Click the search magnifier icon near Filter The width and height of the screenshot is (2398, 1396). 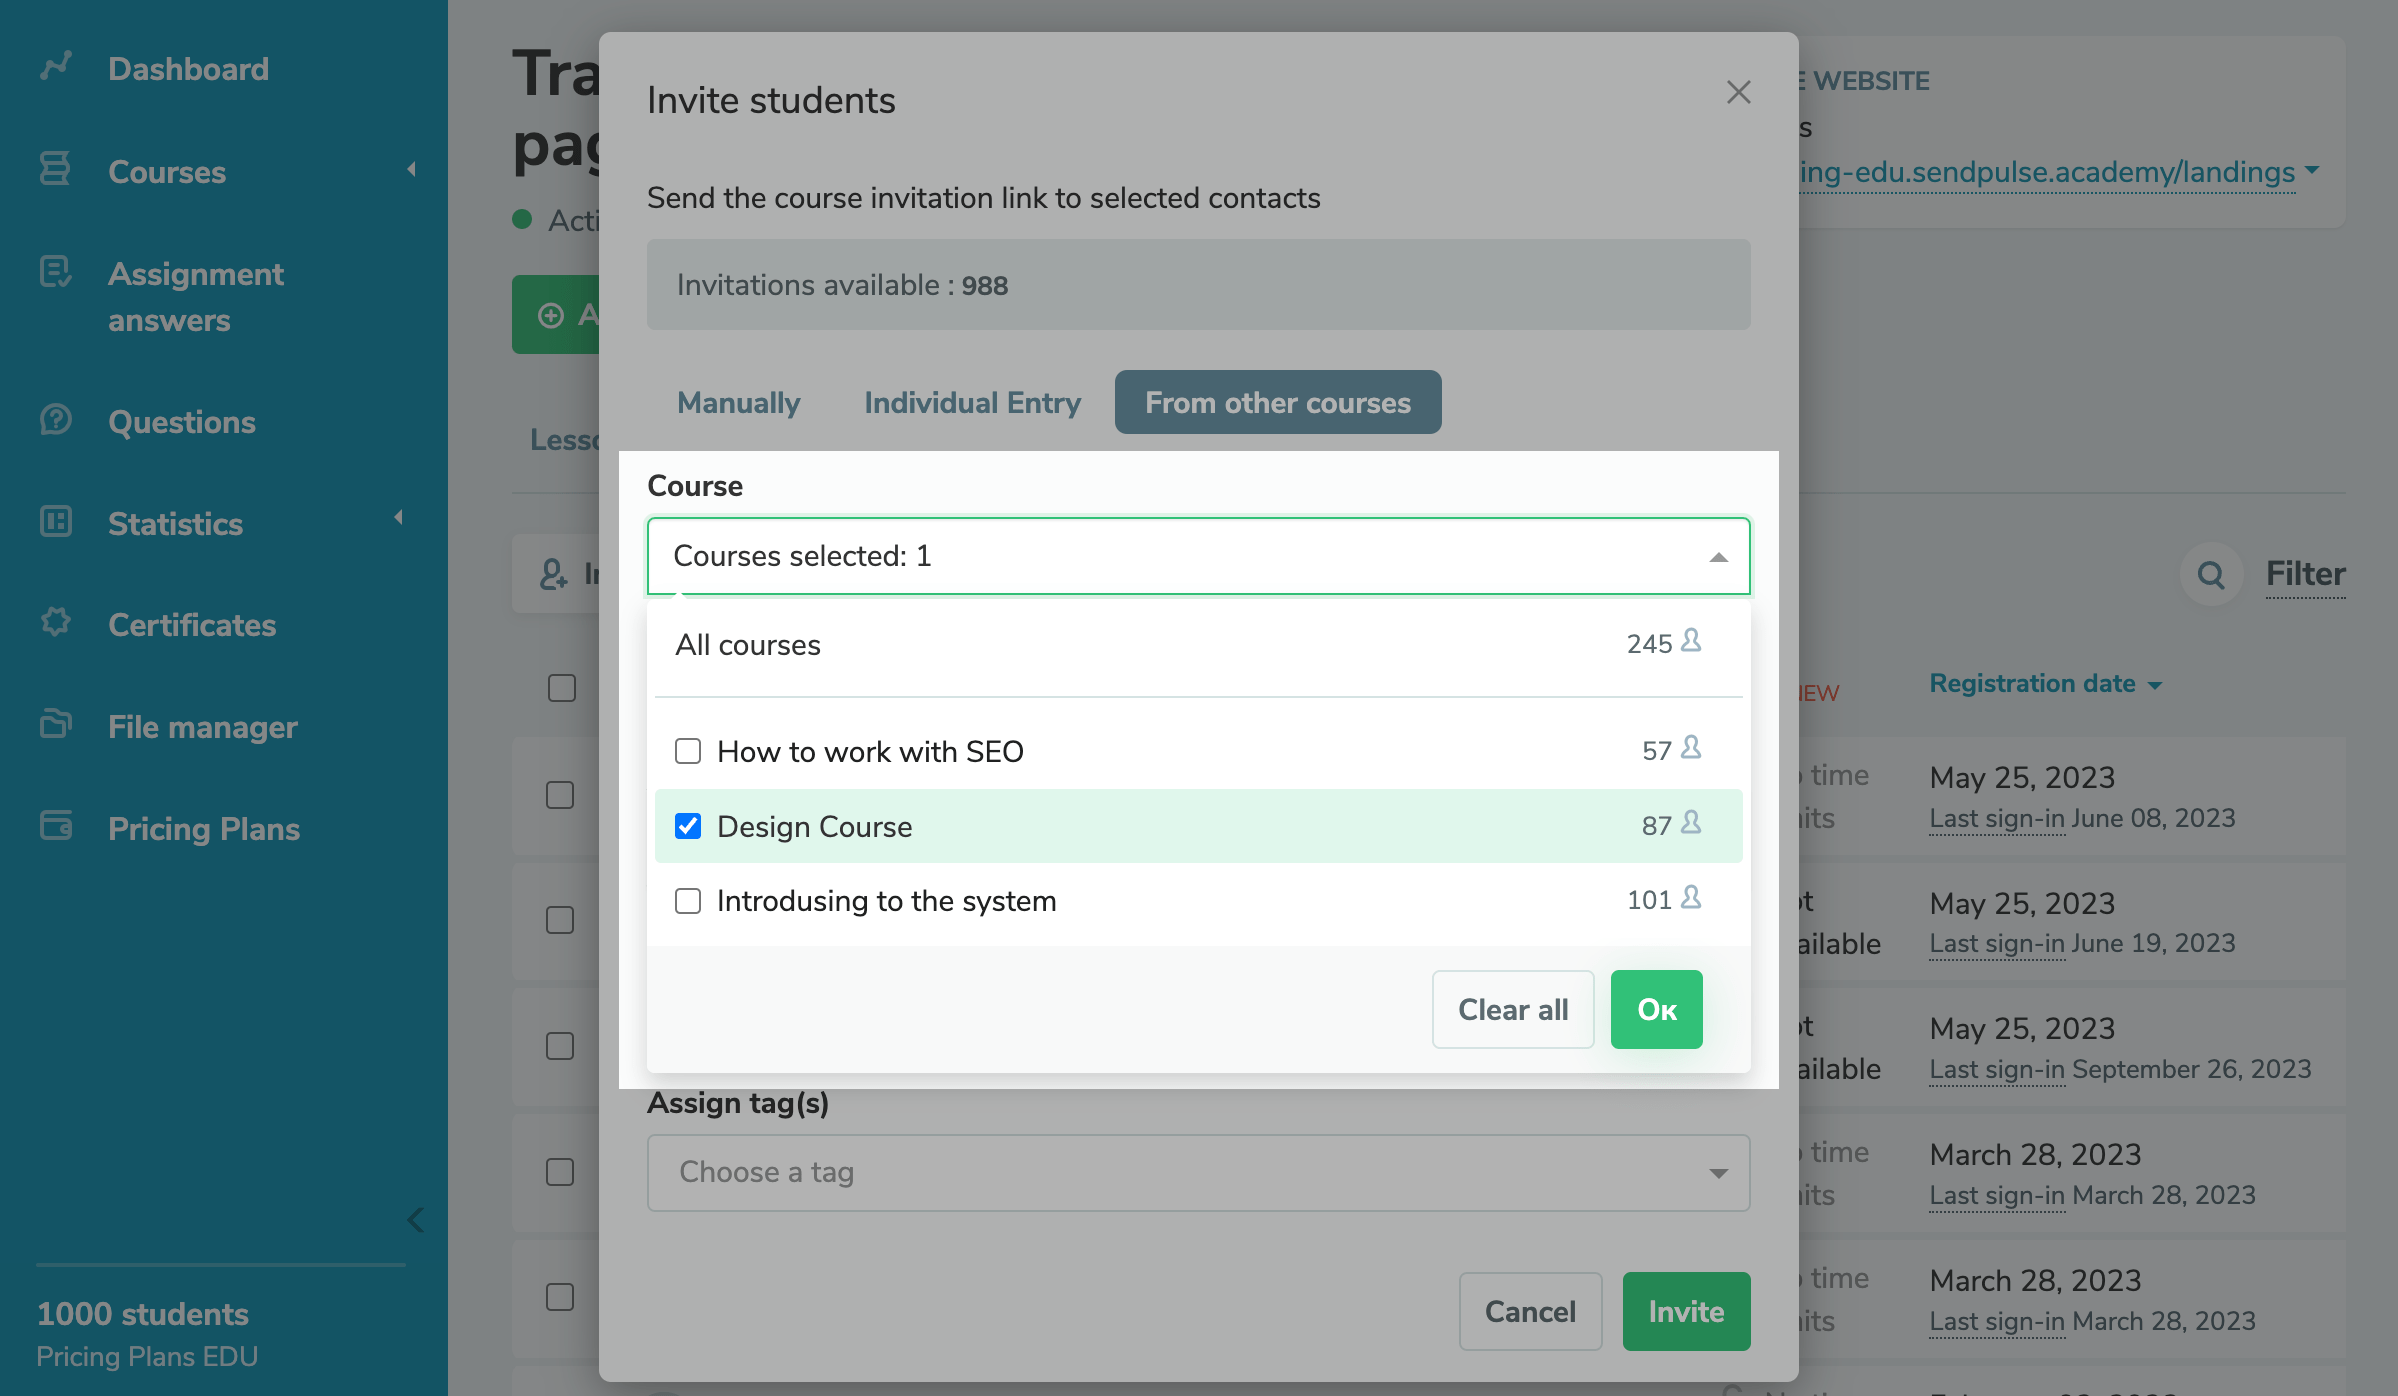point(2211,575)
